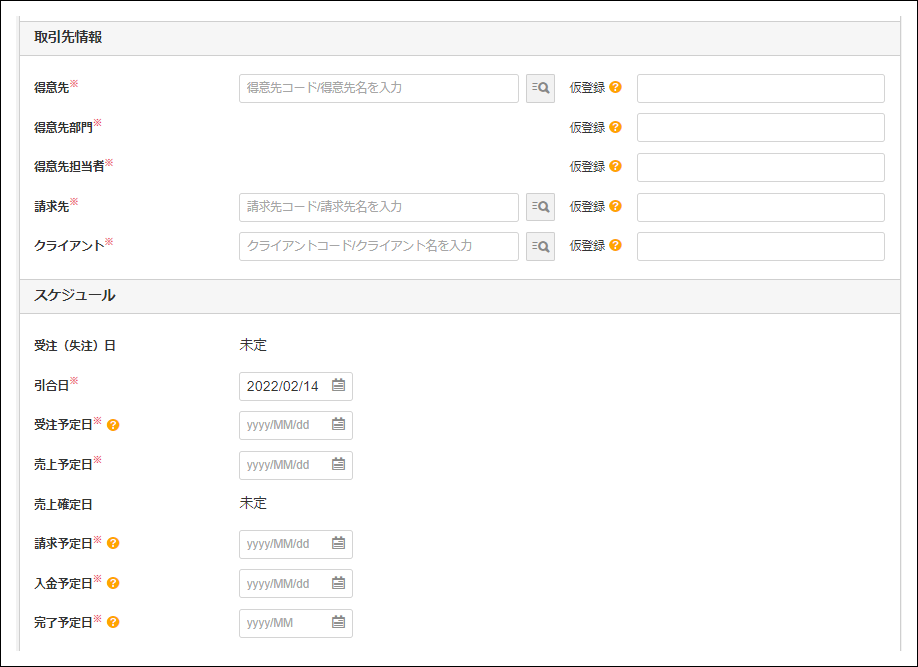Open the search lookup for 得意先
Screen dimensions: 918x667
tap(540, 88)
